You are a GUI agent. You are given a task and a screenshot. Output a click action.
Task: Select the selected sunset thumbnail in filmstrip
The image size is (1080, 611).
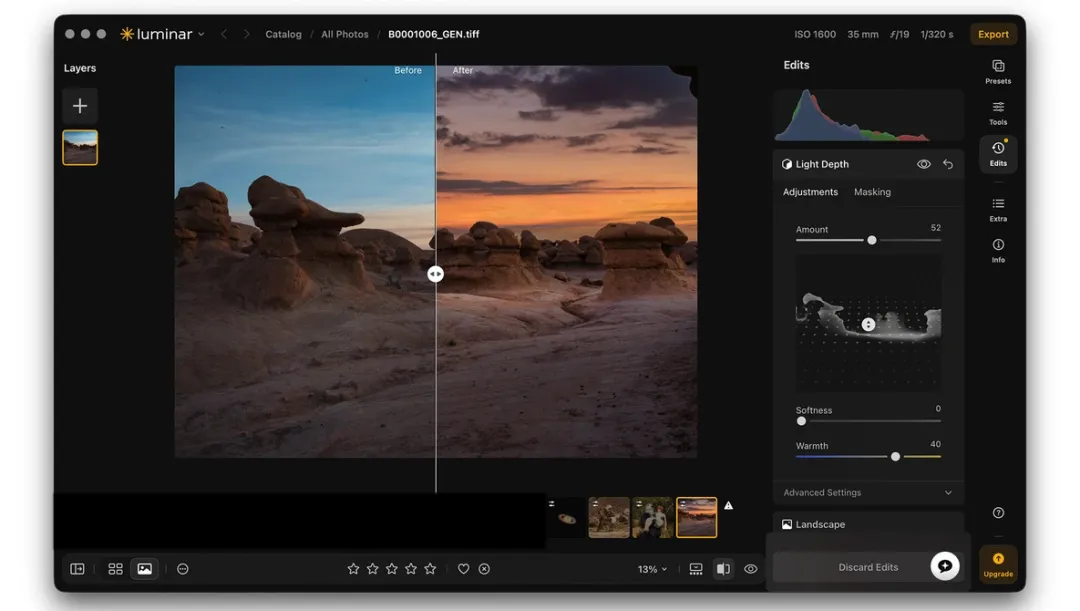696,518
